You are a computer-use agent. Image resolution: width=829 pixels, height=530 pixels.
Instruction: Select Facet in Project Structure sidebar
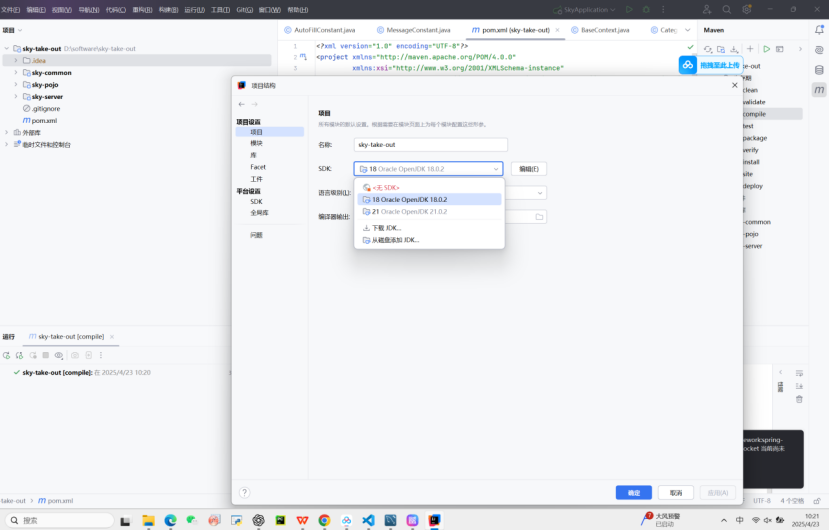point(258,167)
